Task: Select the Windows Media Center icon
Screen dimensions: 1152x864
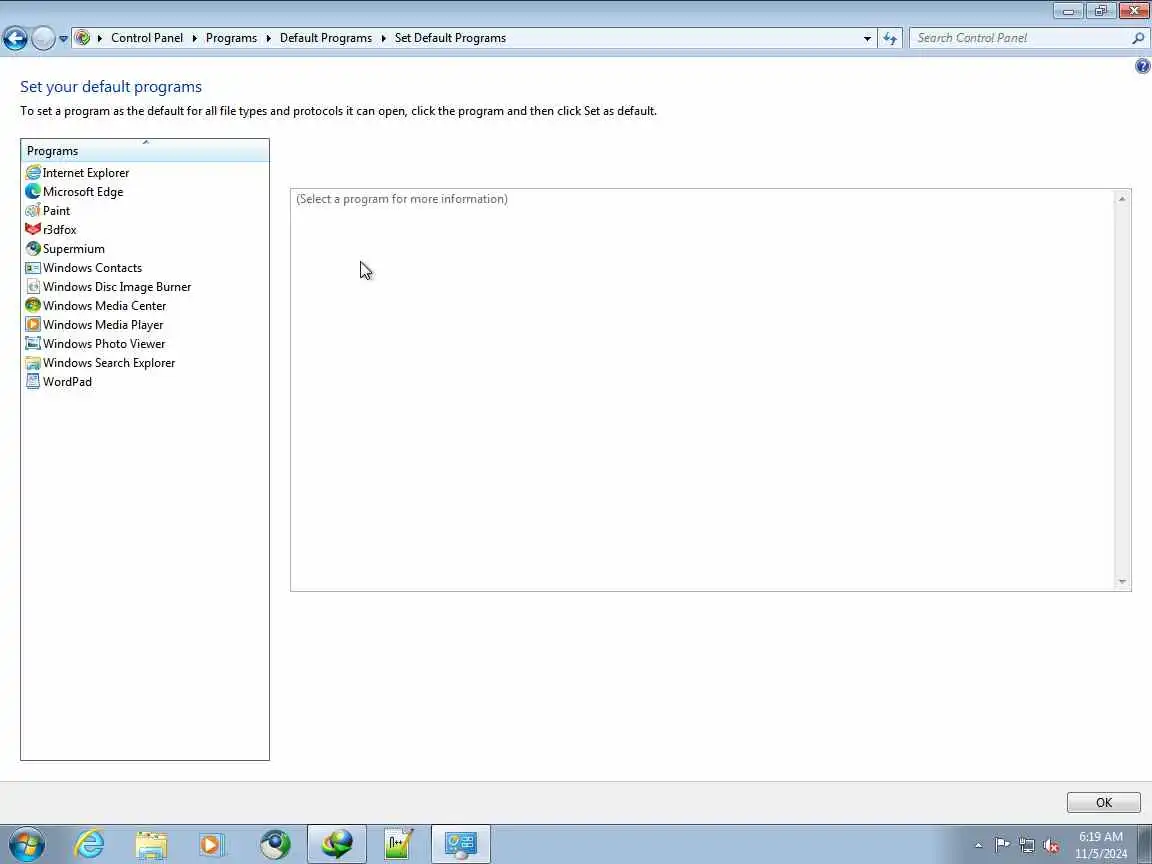Action: (33, 306)
